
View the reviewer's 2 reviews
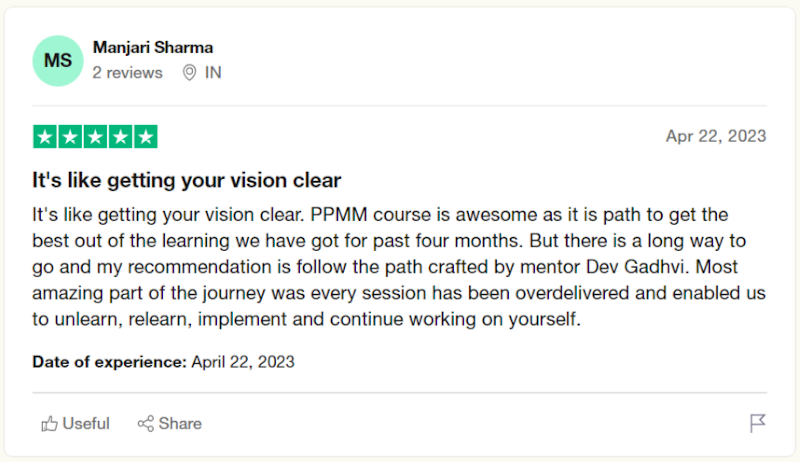click(x=128, y=72)
